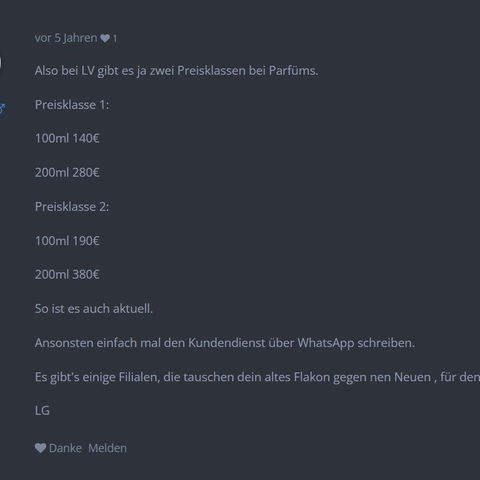
Task: Click the 'Preisklasse 1:' heading text
Action: [72, 105]
